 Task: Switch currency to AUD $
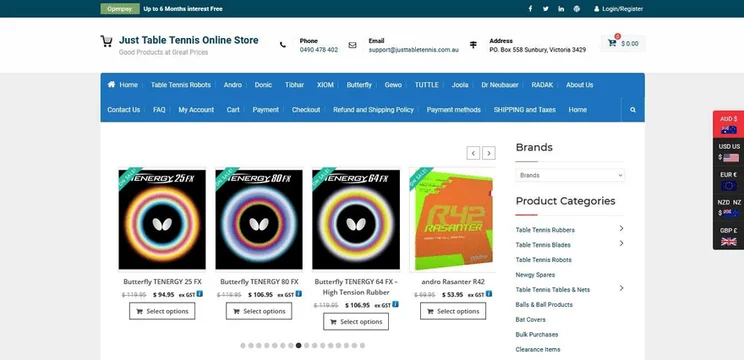tap(728, 124)
